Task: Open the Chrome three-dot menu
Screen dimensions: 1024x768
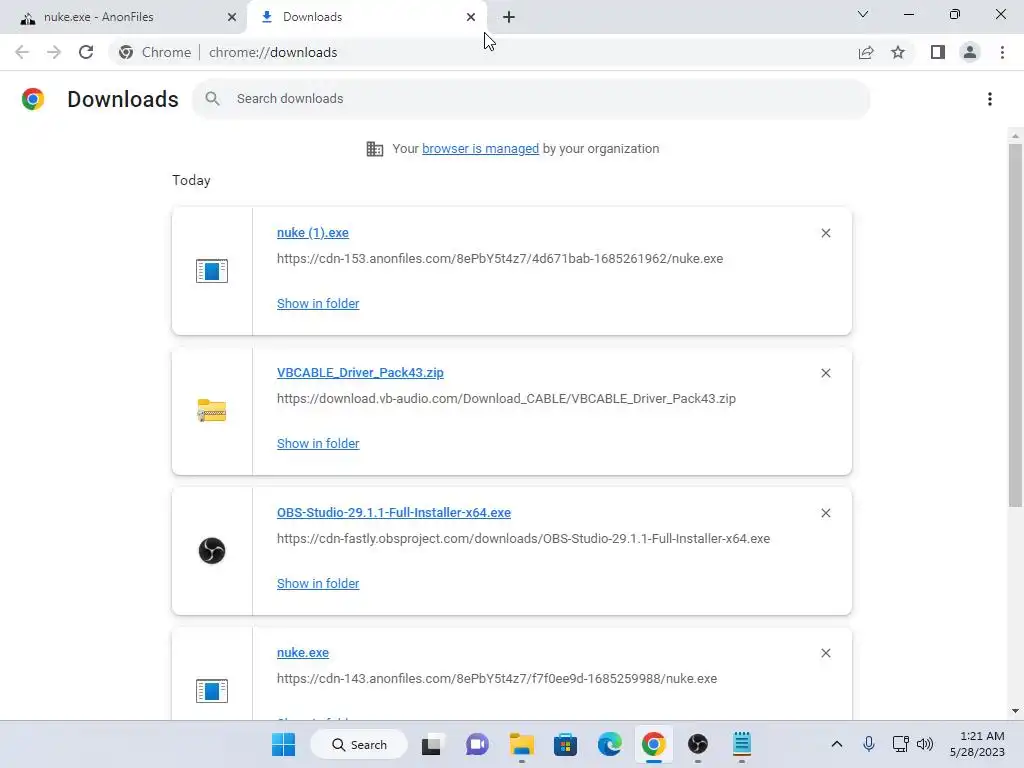Action: coord(1002,52)
